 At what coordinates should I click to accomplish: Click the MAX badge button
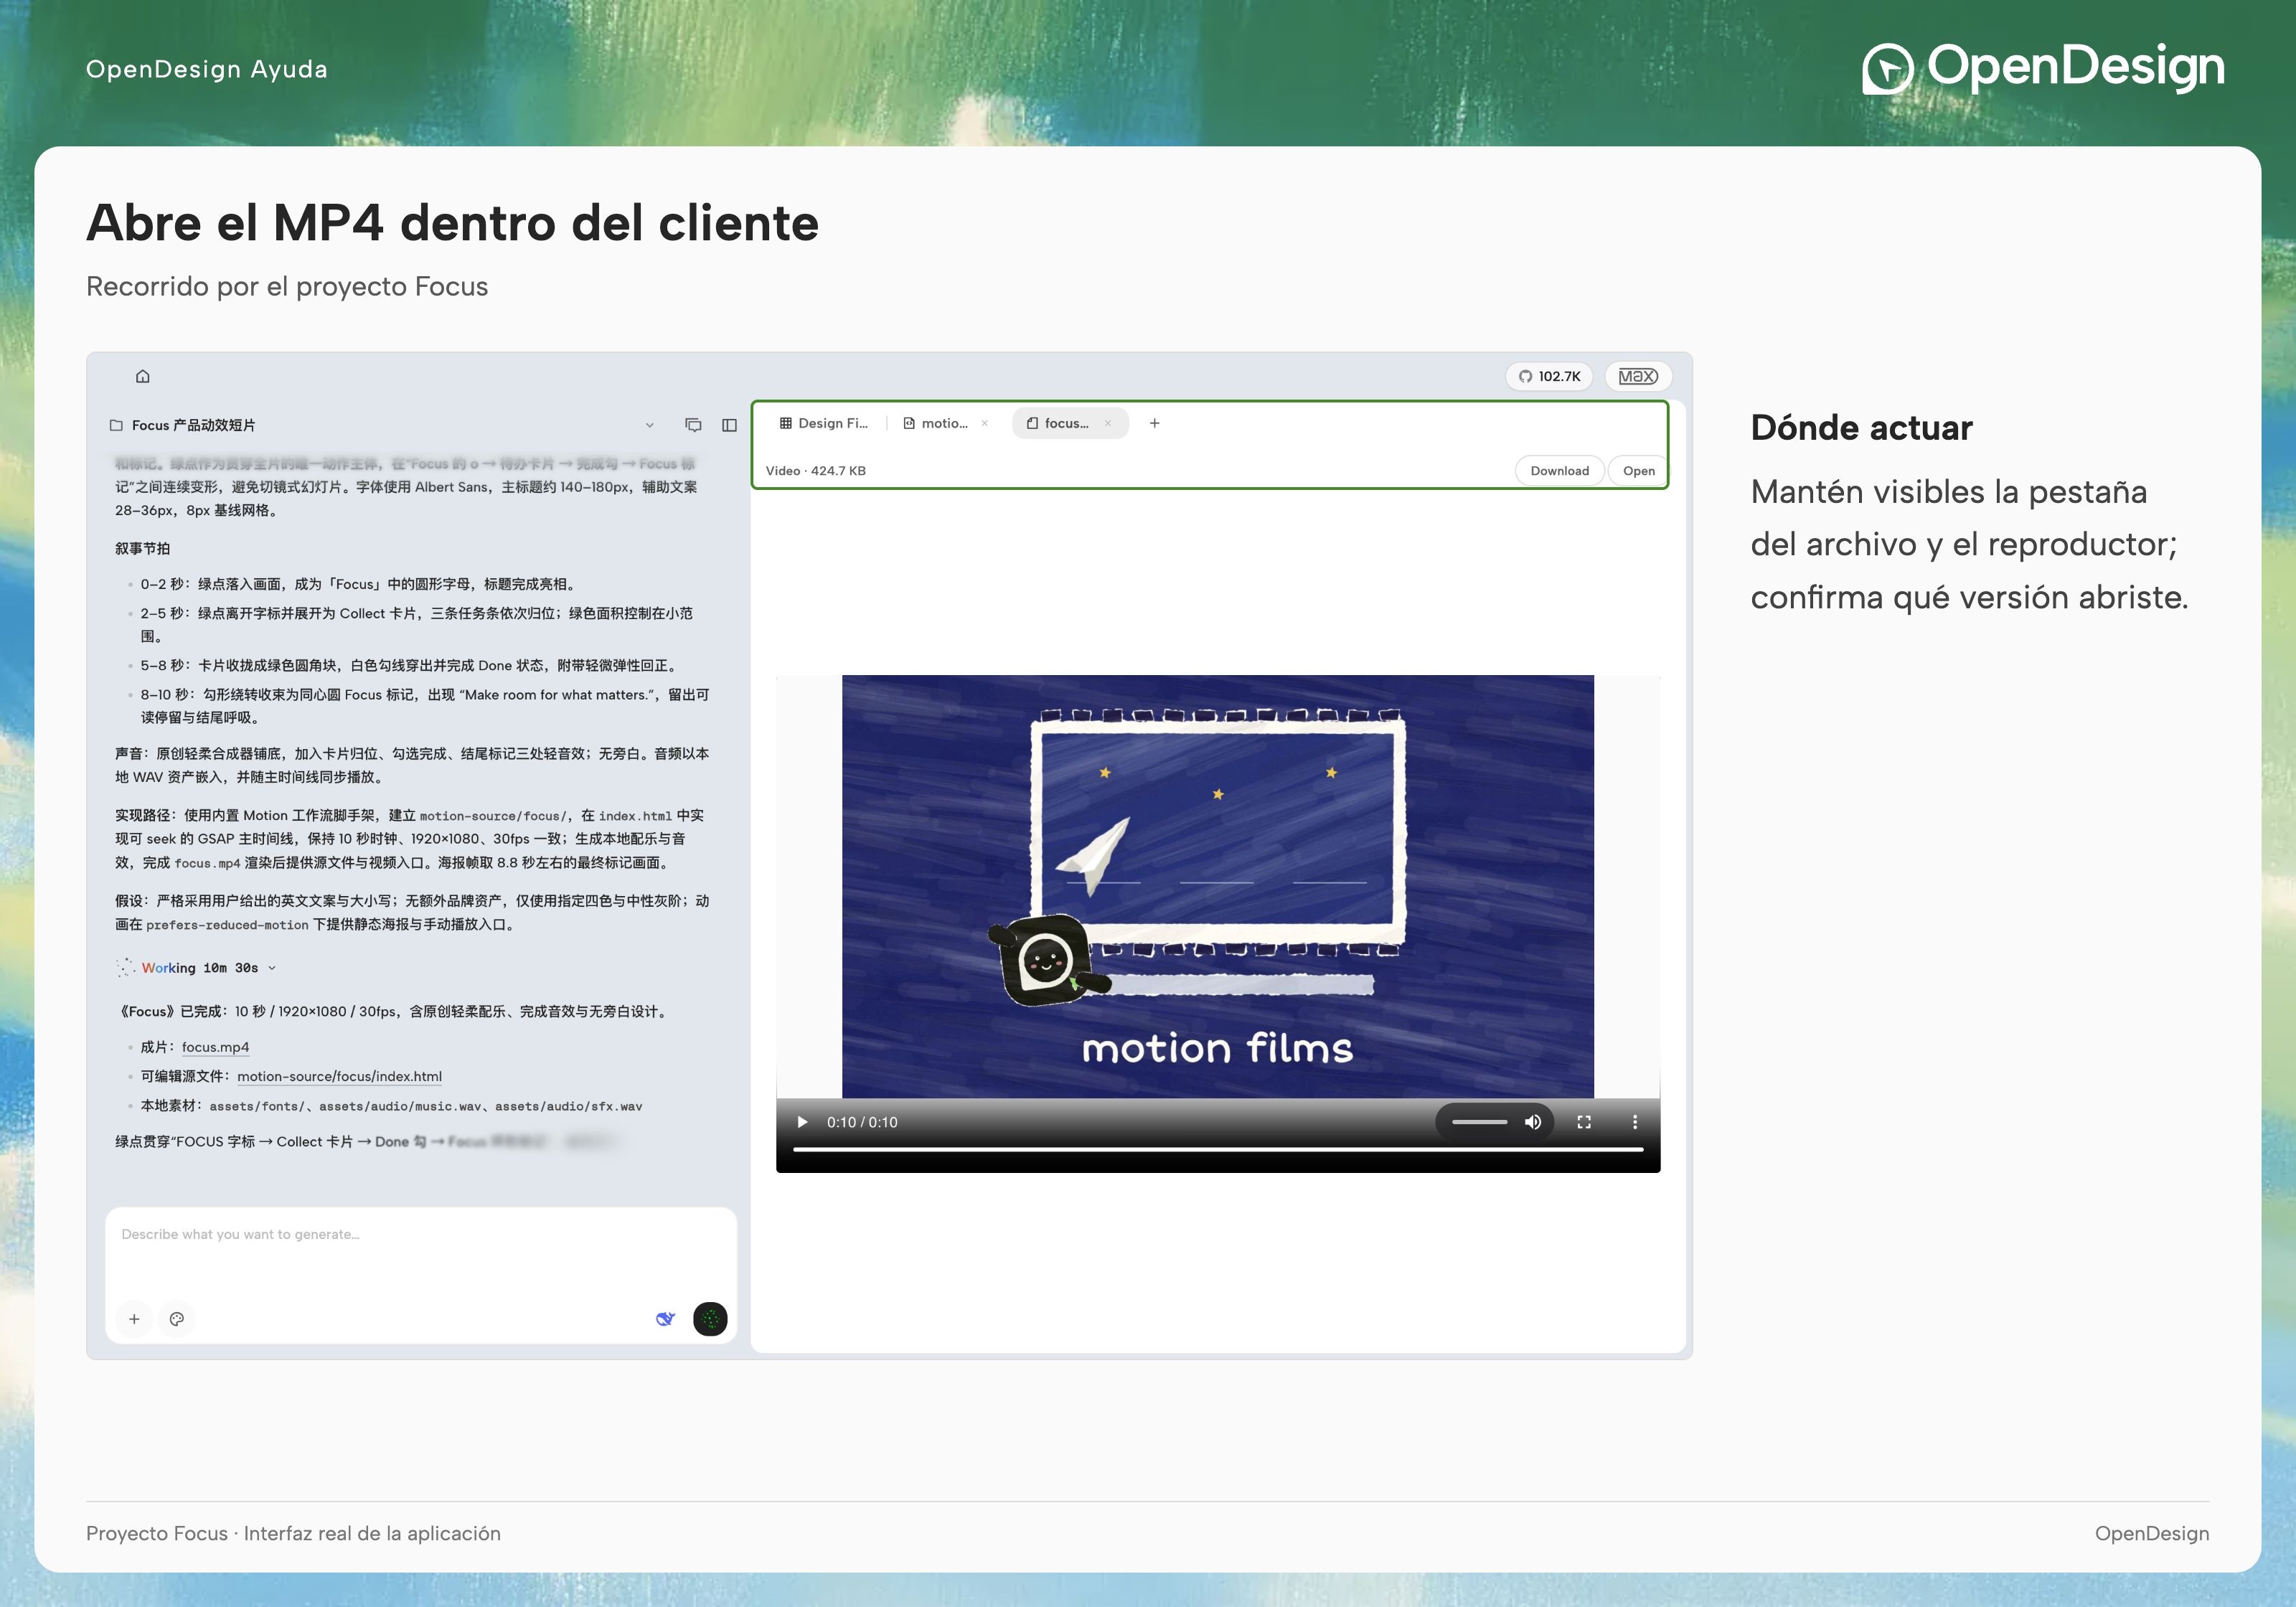point(1638,376)
